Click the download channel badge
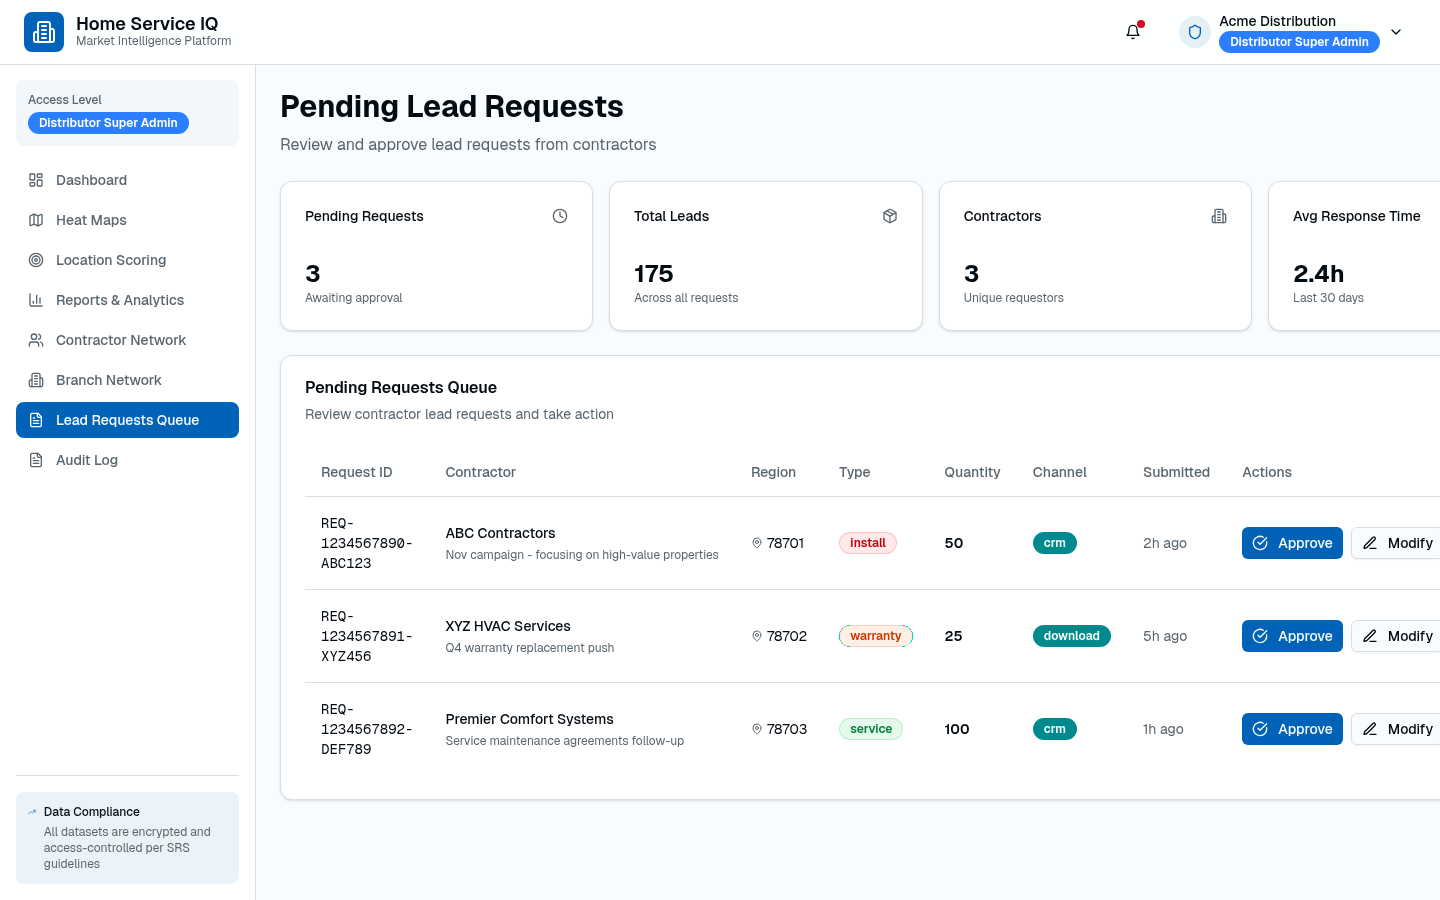The image size is (1440, 900). pos(1071,636)
